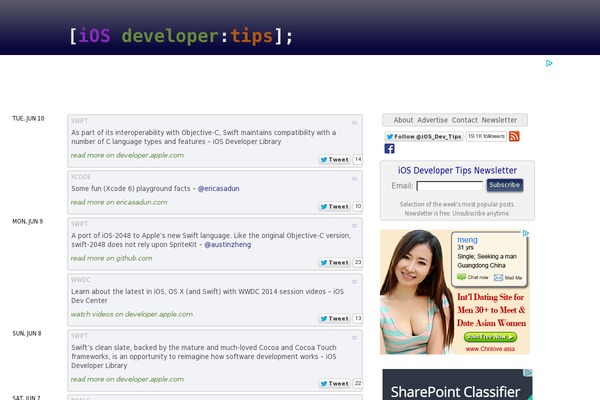Viewport: 600px width, 400px height.
Task: Open the Newsletter page
Action: 499,120
